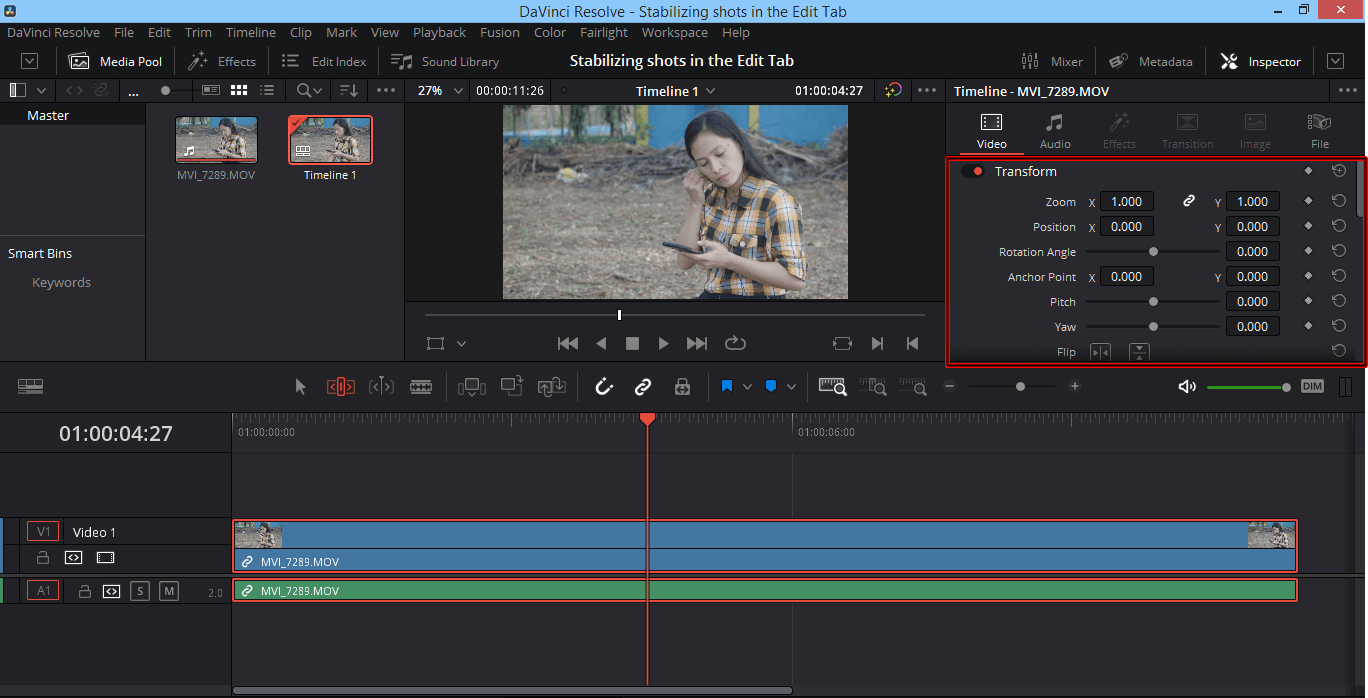Click the timeline zoom plus button

pyautogui.click(x=1075, y=386)
